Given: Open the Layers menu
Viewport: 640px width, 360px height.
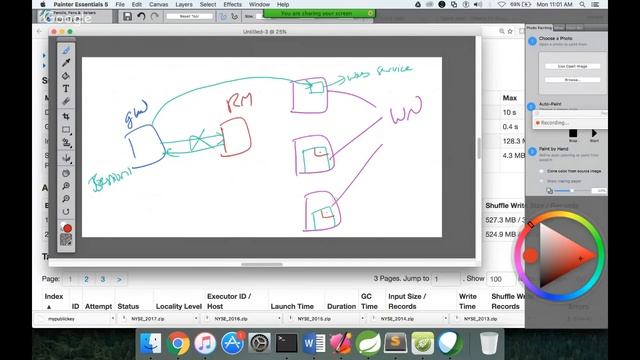Looking at the screenshot, I should point(184,4).
